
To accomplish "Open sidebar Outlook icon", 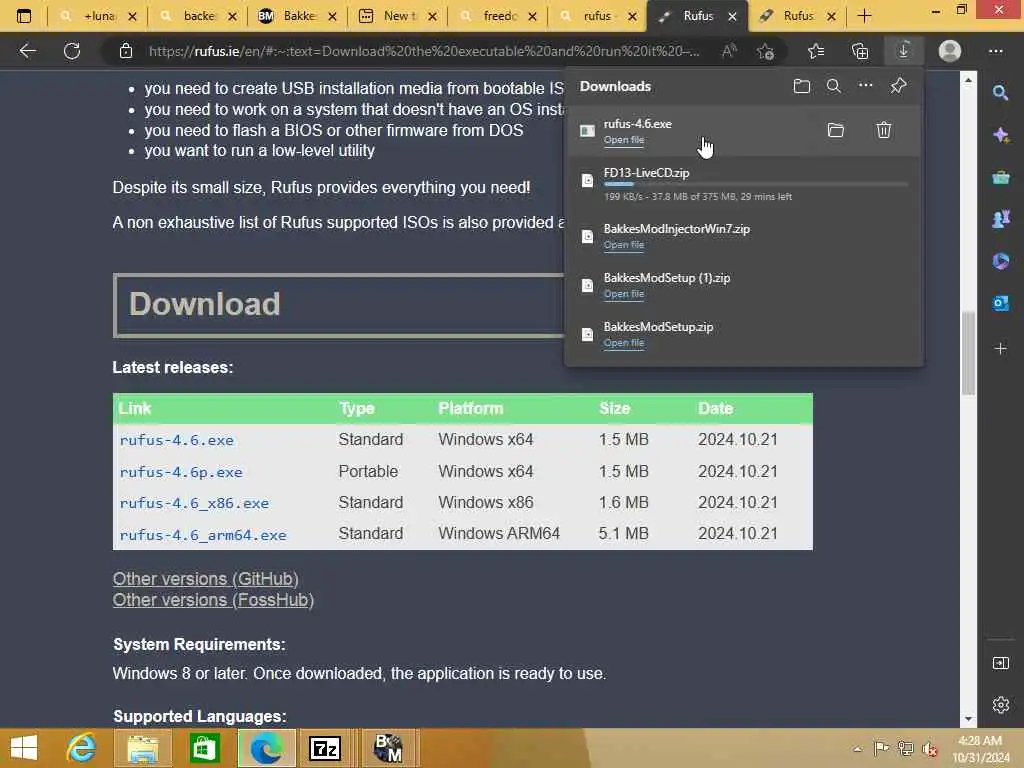I will tap(1000, 303).
